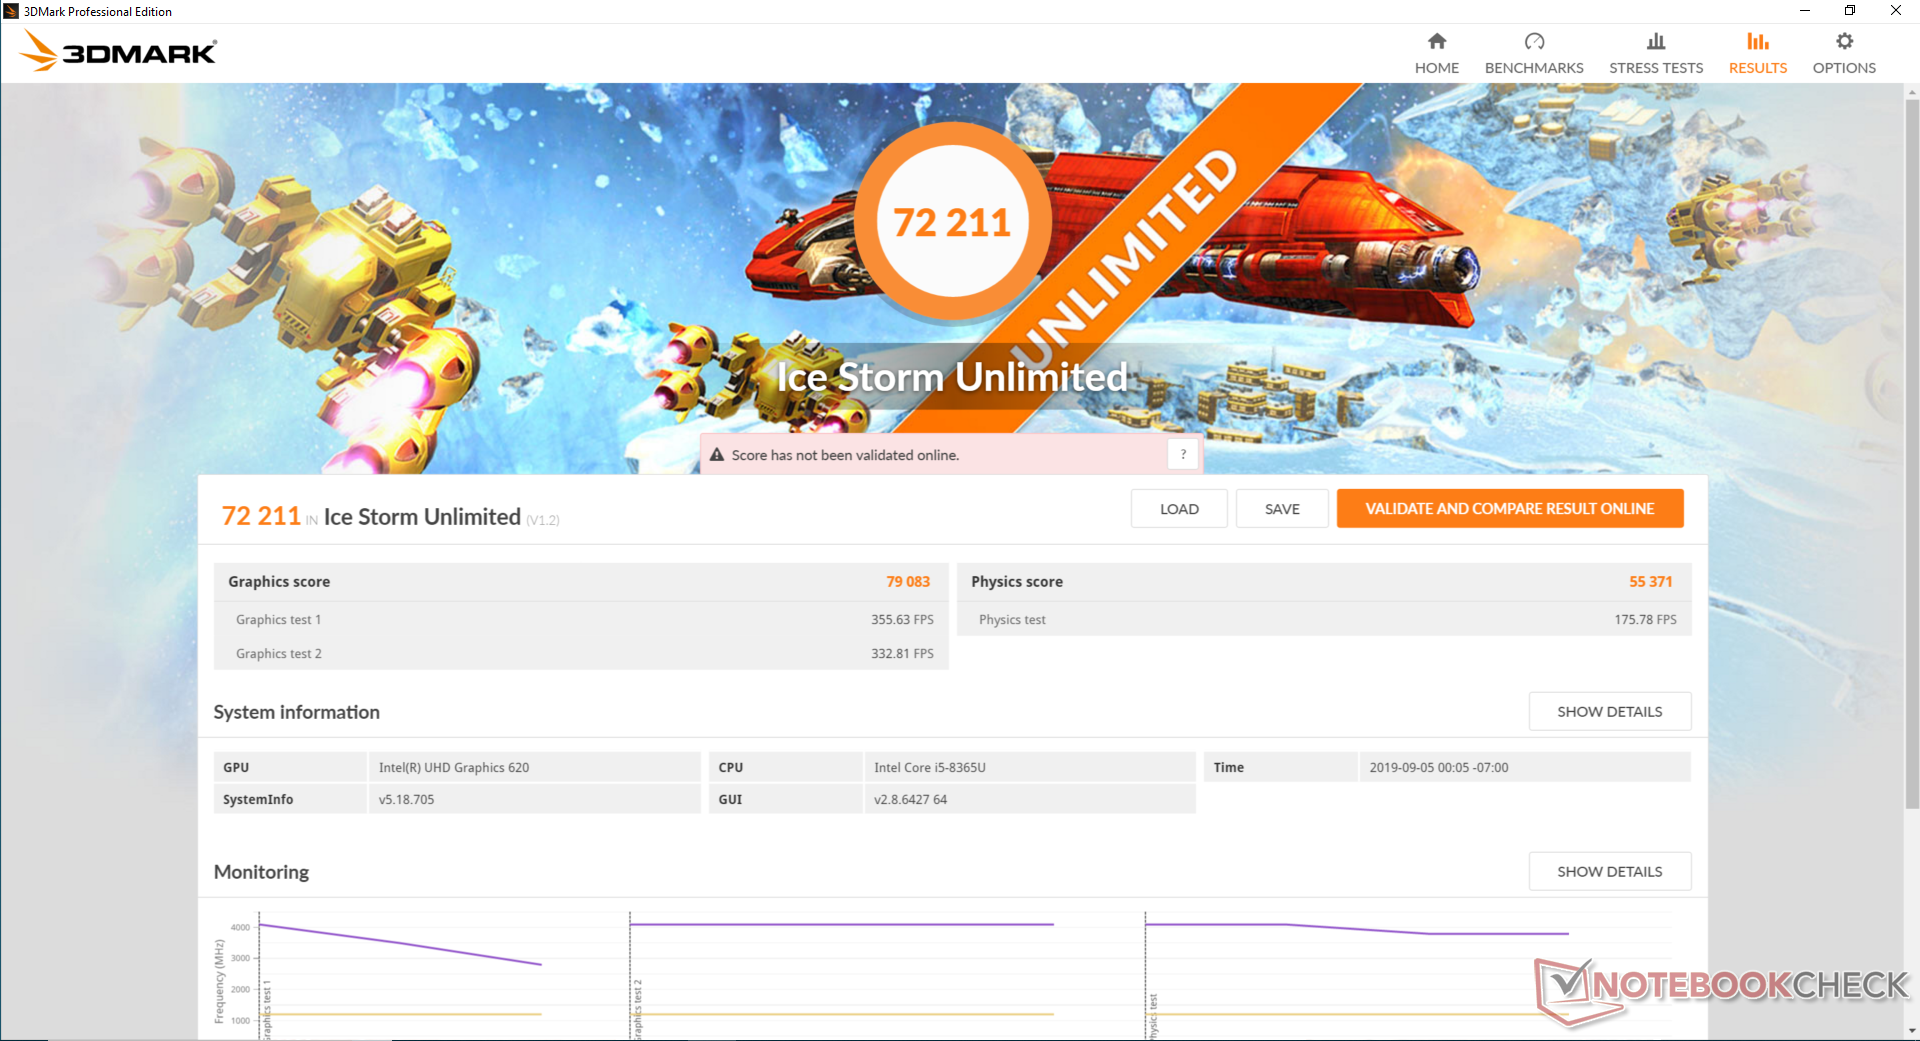Click the 3DMark logo

[118, 51]
